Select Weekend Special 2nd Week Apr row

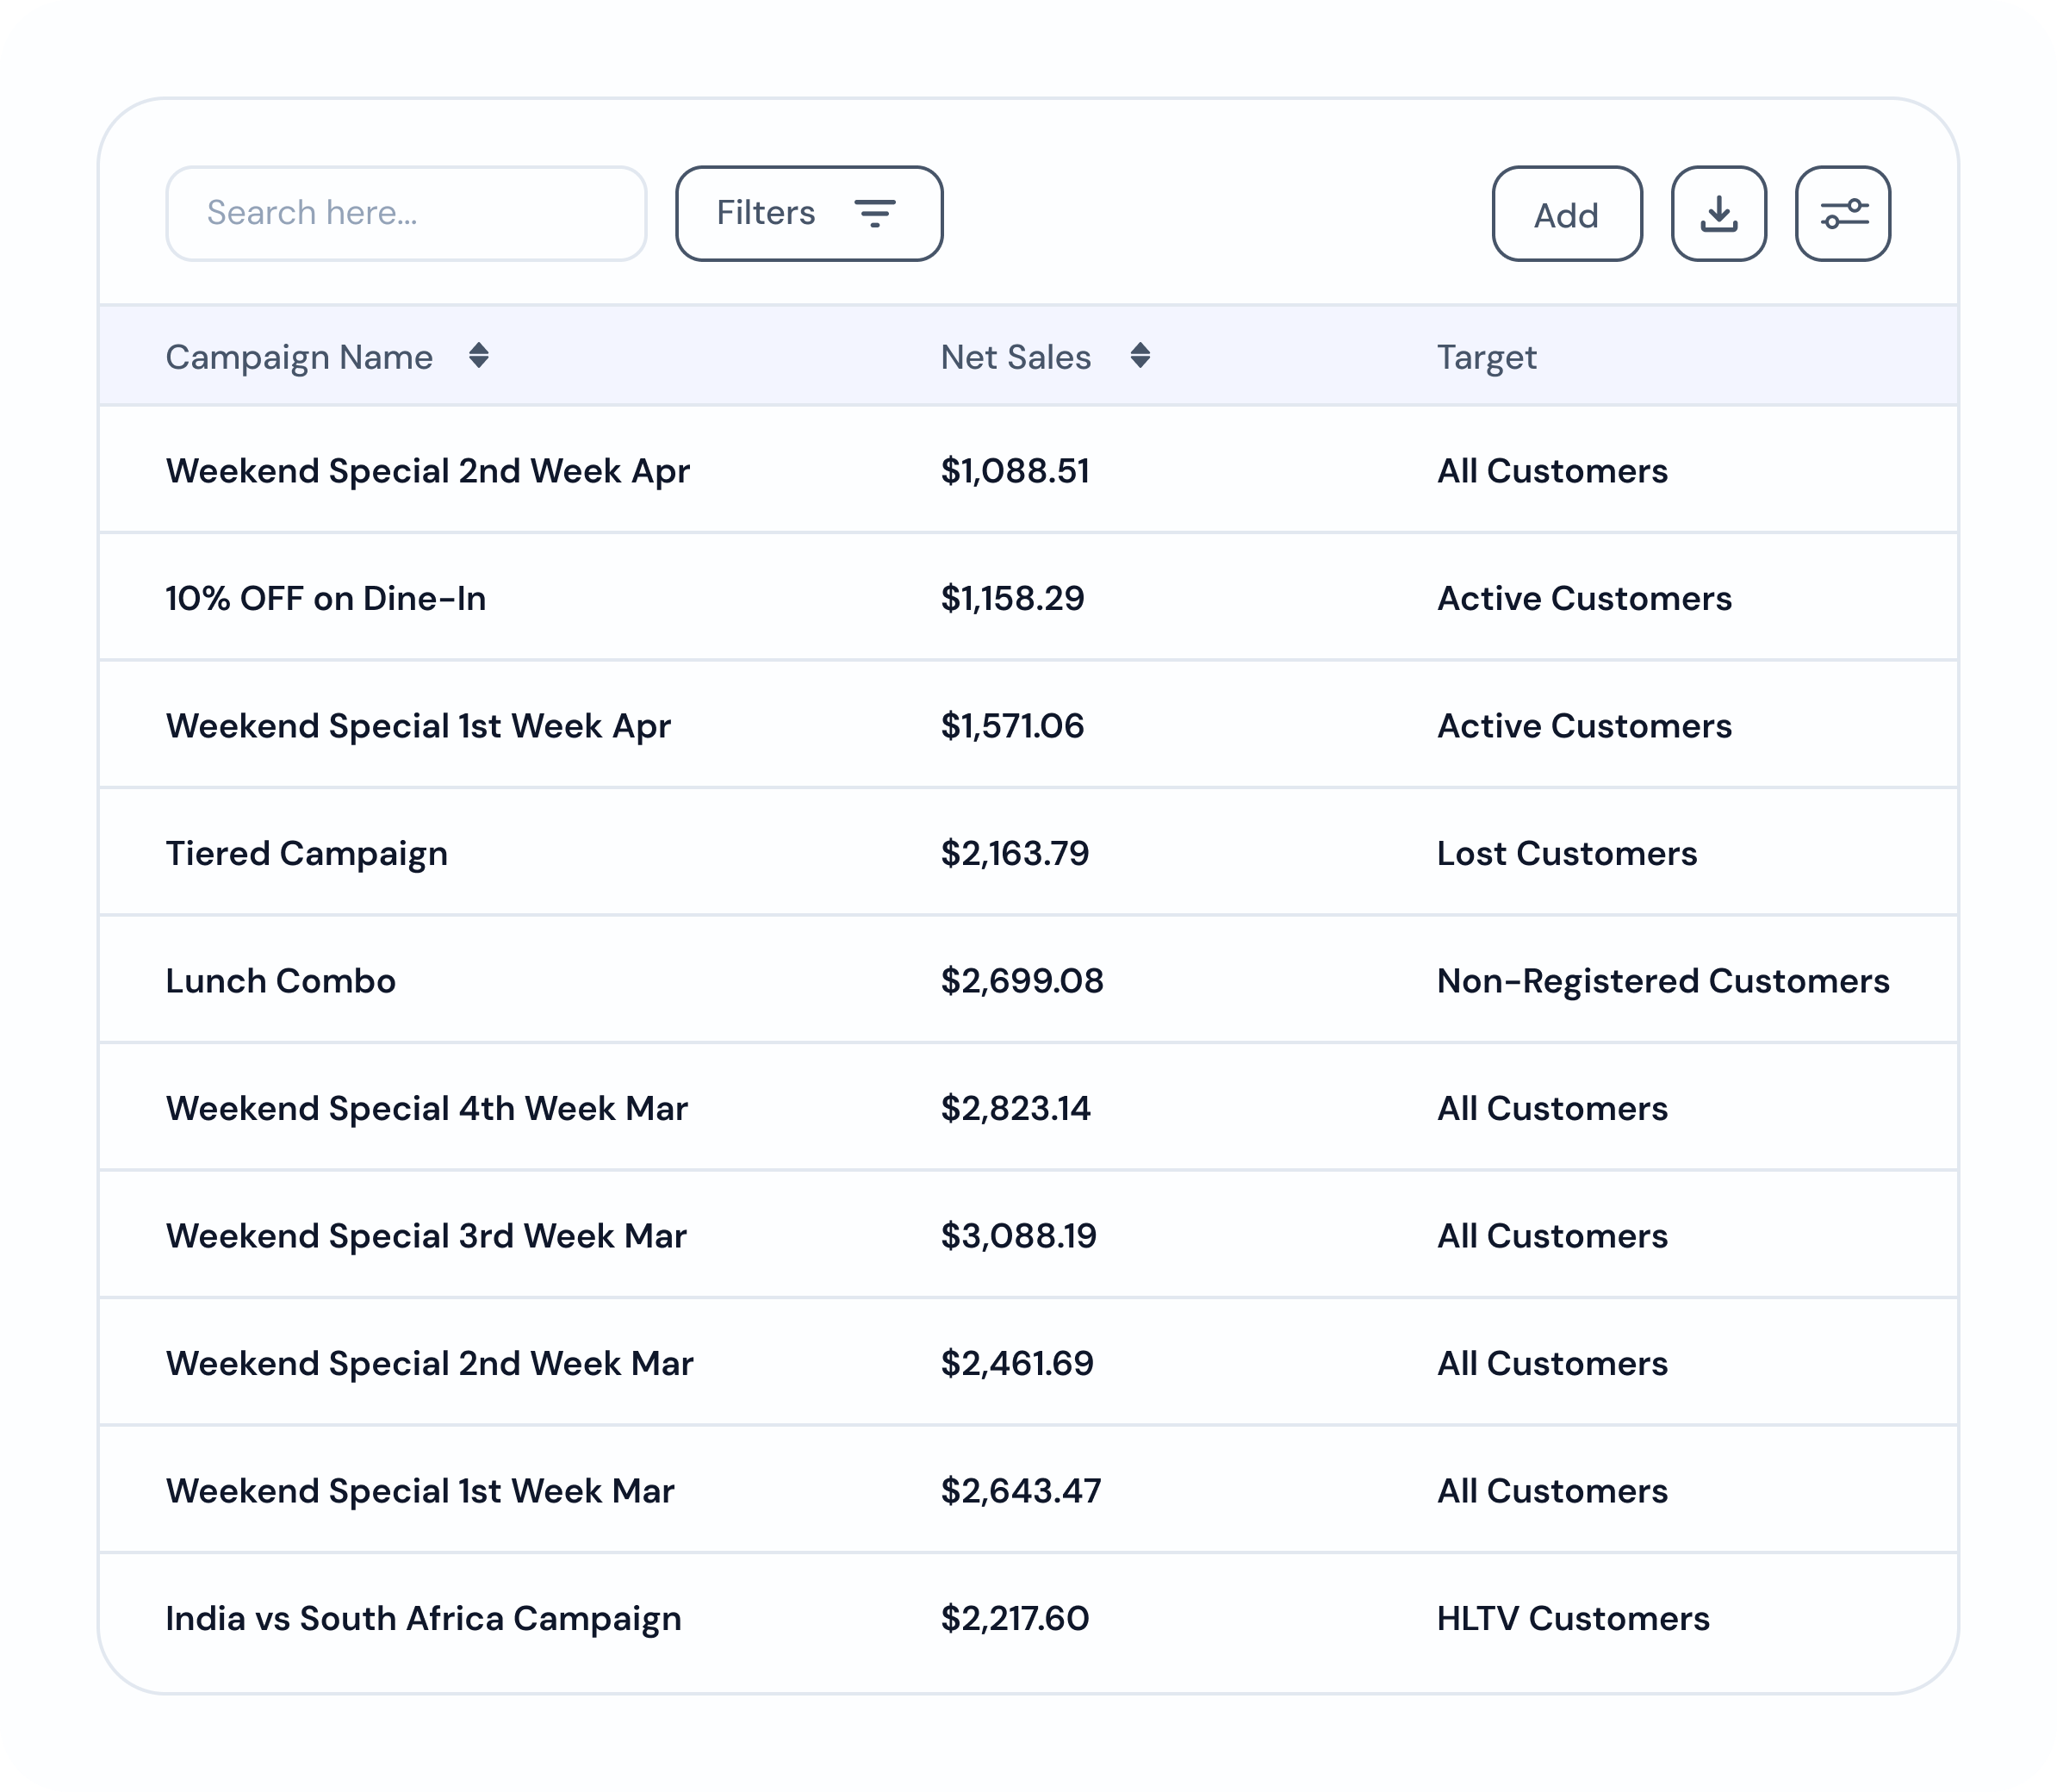[1028, 470]
